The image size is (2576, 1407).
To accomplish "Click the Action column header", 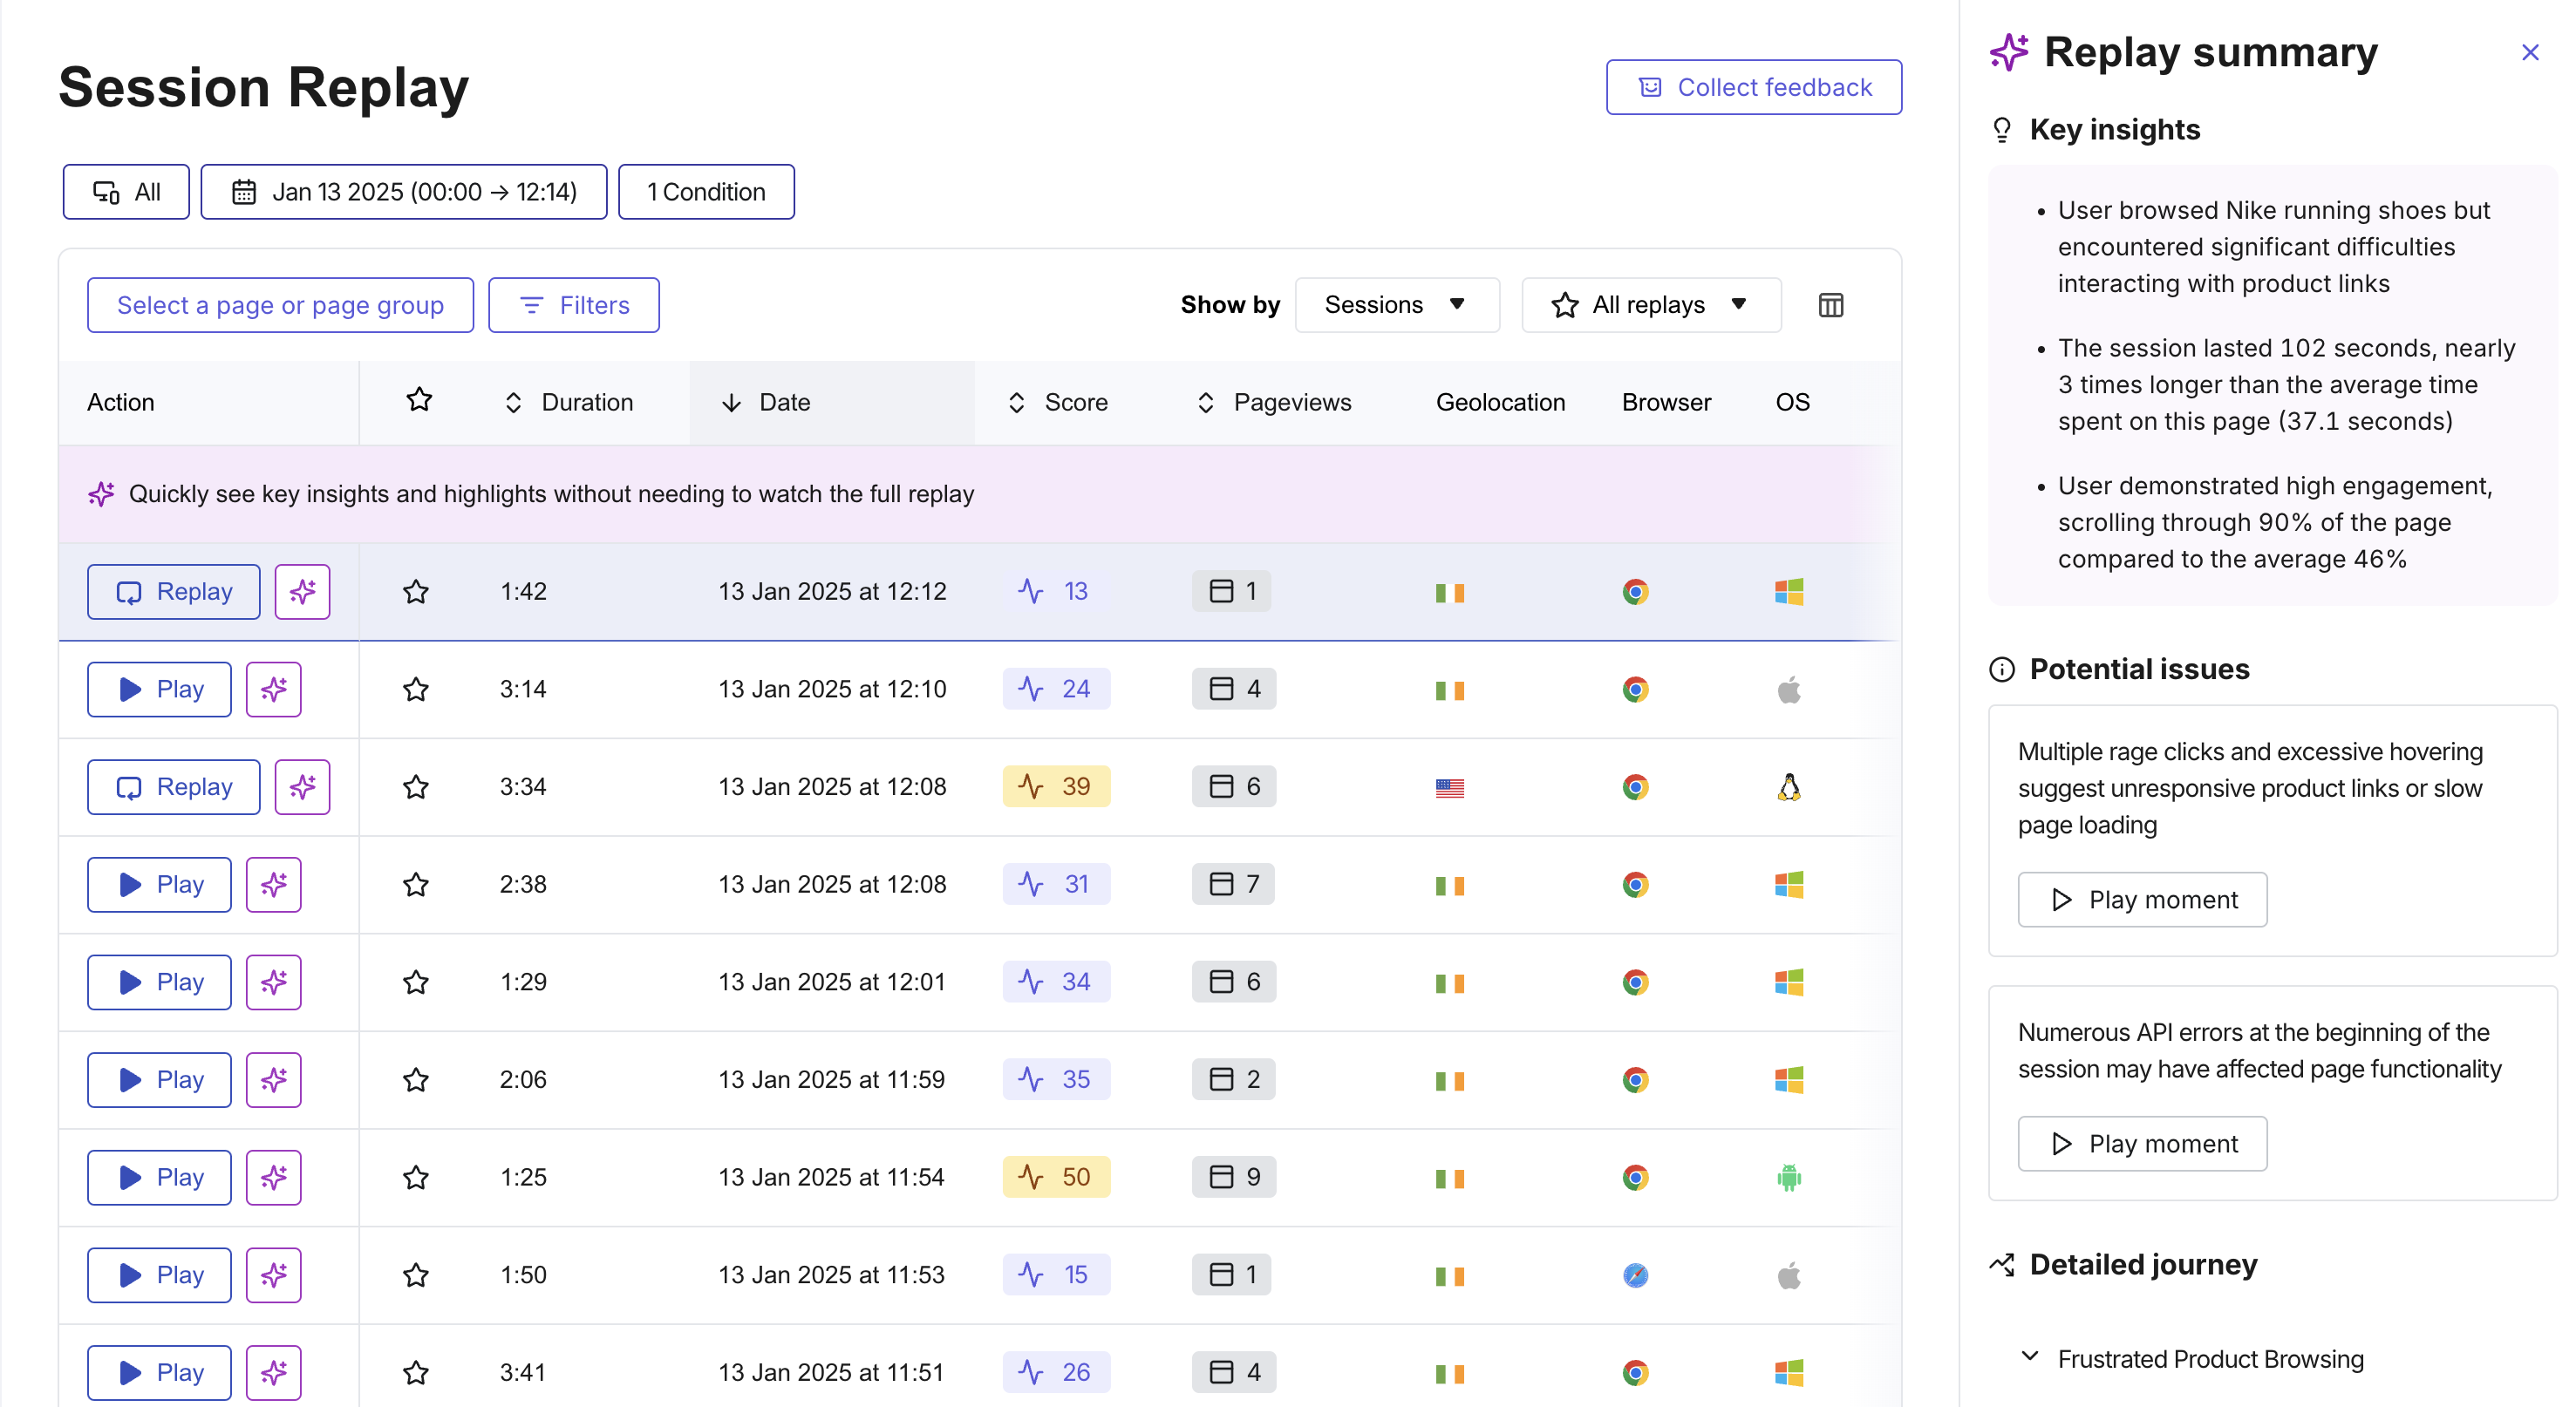I will pyautogui.click(x=120, y=402).
